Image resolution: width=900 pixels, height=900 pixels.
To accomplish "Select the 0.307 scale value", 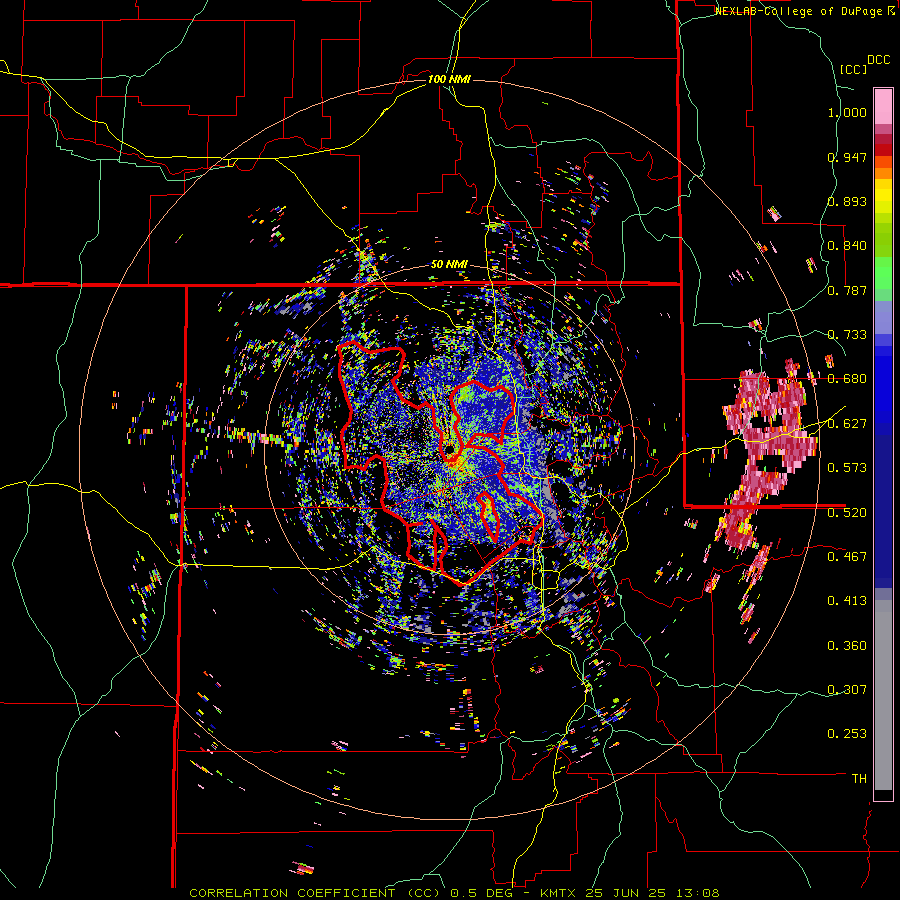I will click(x=847, y=689).
